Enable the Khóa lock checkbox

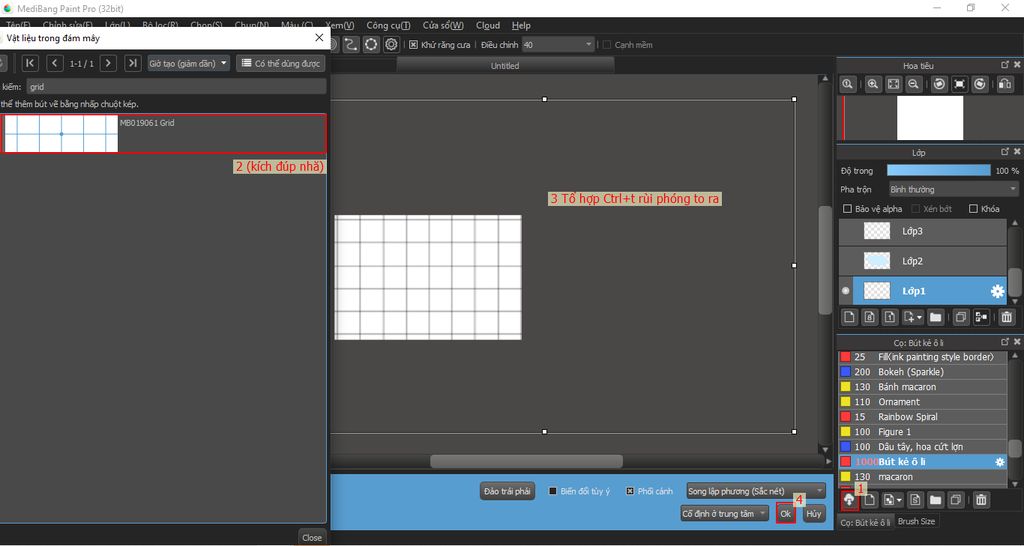coord(974,209)
